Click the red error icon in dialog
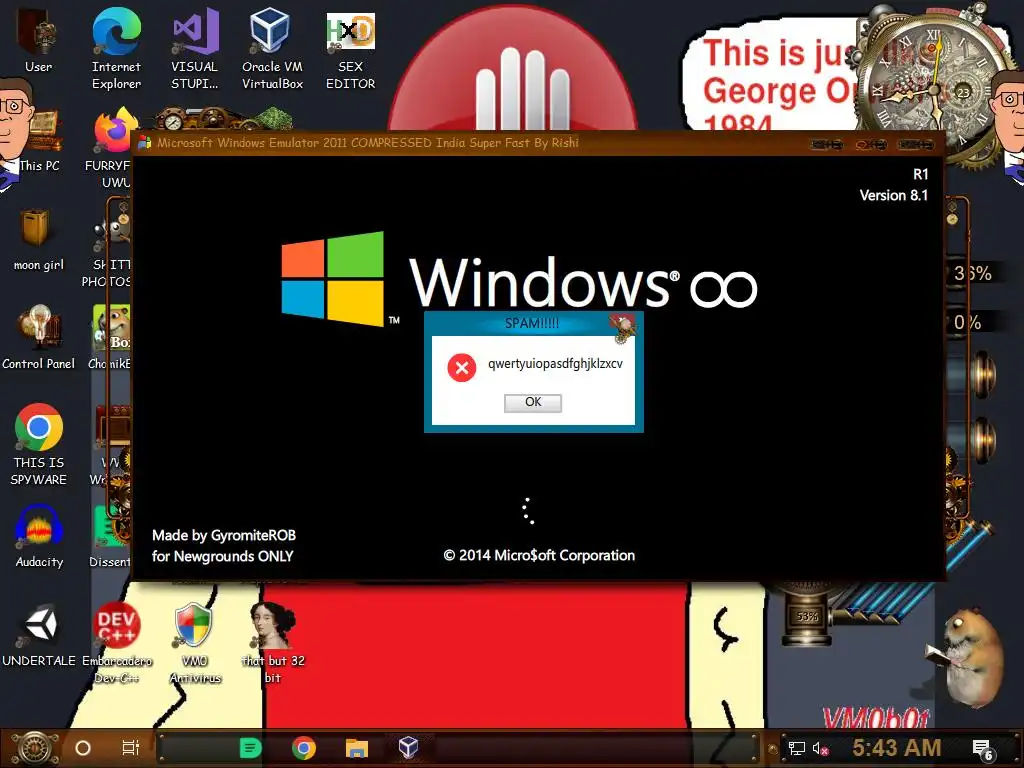This screenshot has width=1024, height=768. (x=462, y=368)
